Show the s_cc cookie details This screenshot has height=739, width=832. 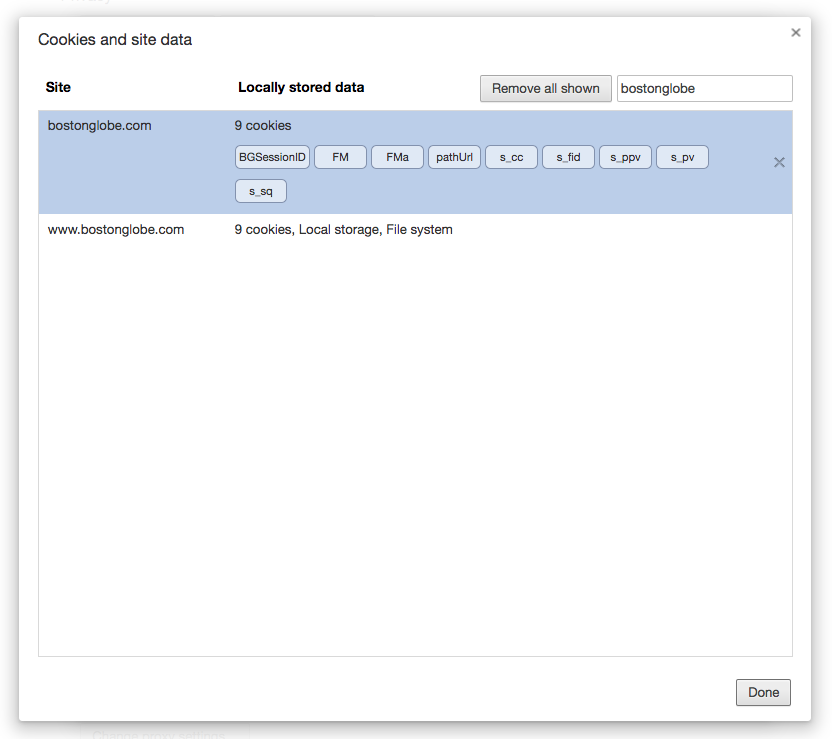512,157
